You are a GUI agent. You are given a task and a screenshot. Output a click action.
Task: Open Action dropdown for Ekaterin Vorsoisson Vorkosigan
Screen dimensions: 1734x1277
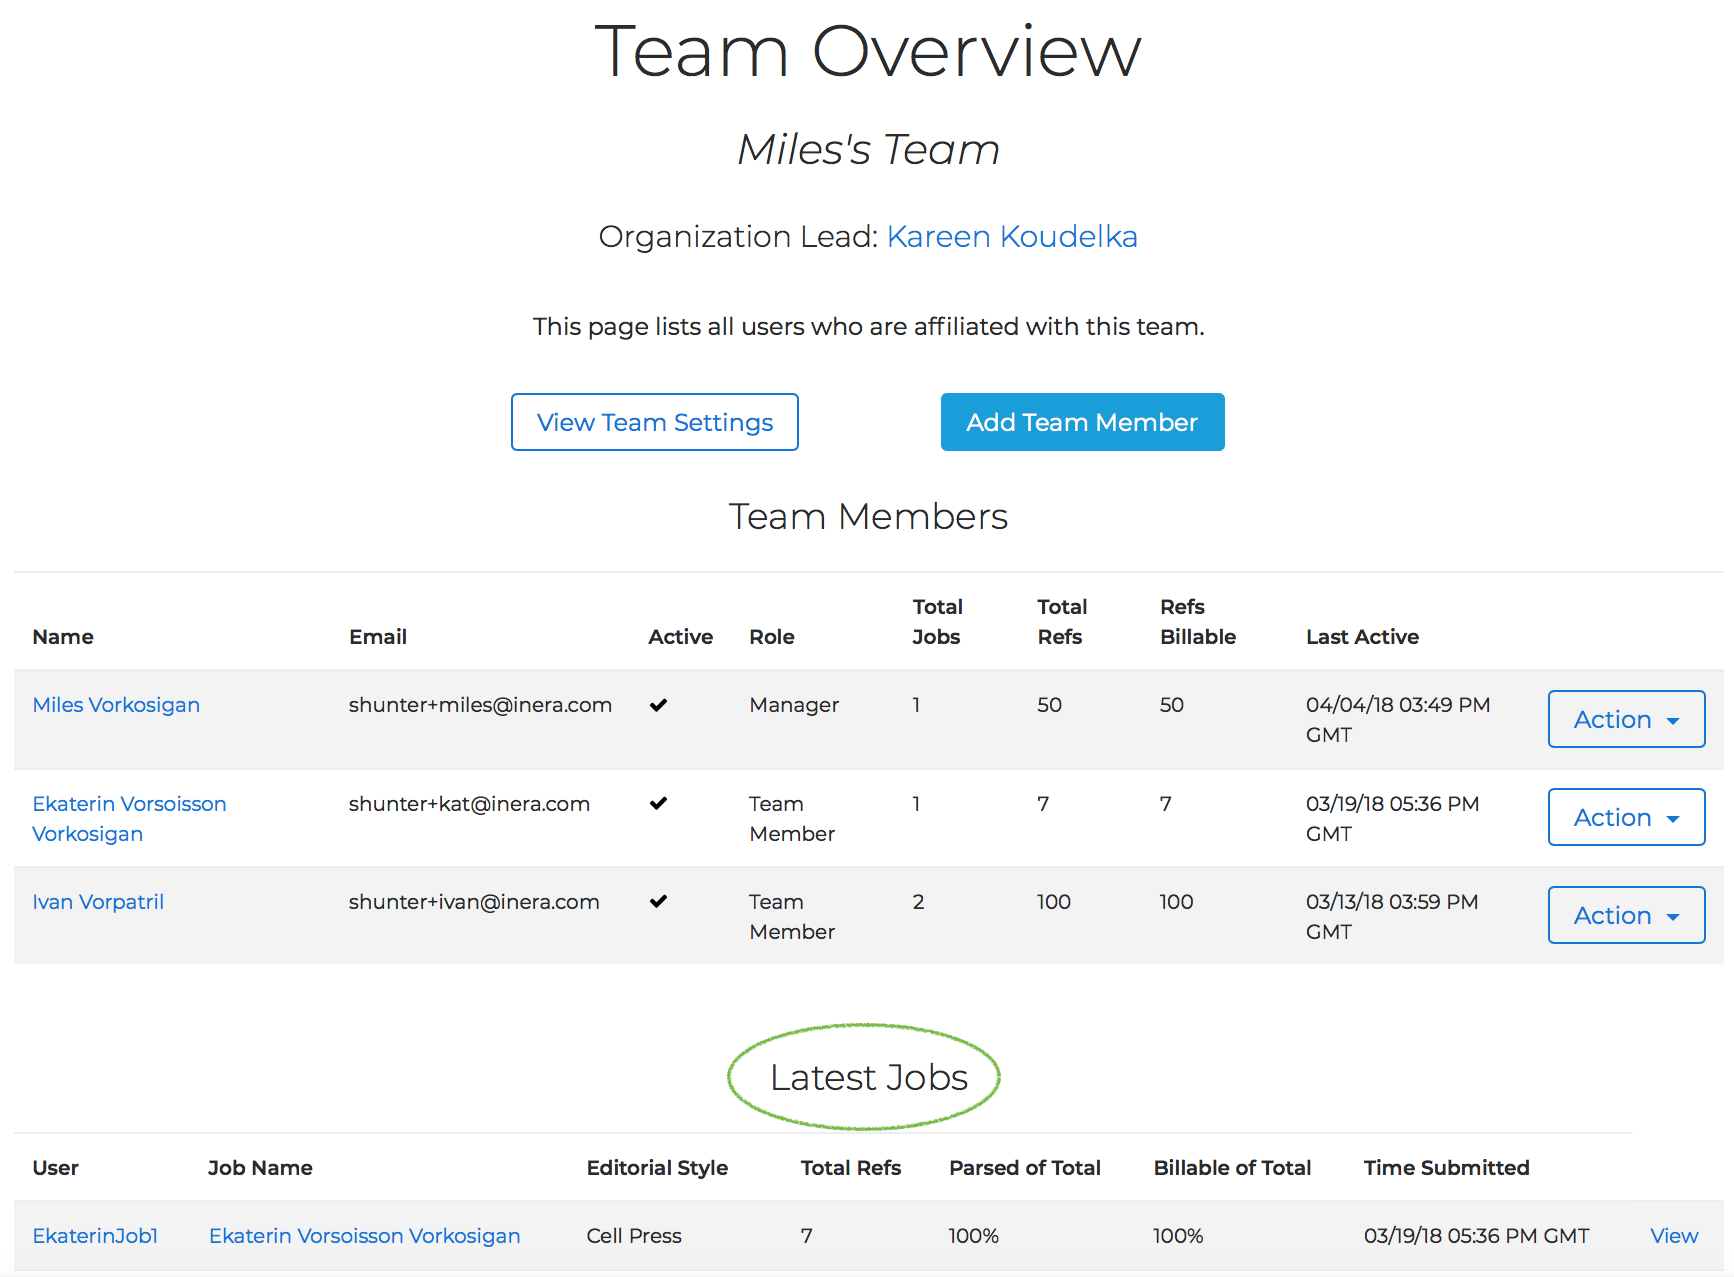[x=1626, y=817]
